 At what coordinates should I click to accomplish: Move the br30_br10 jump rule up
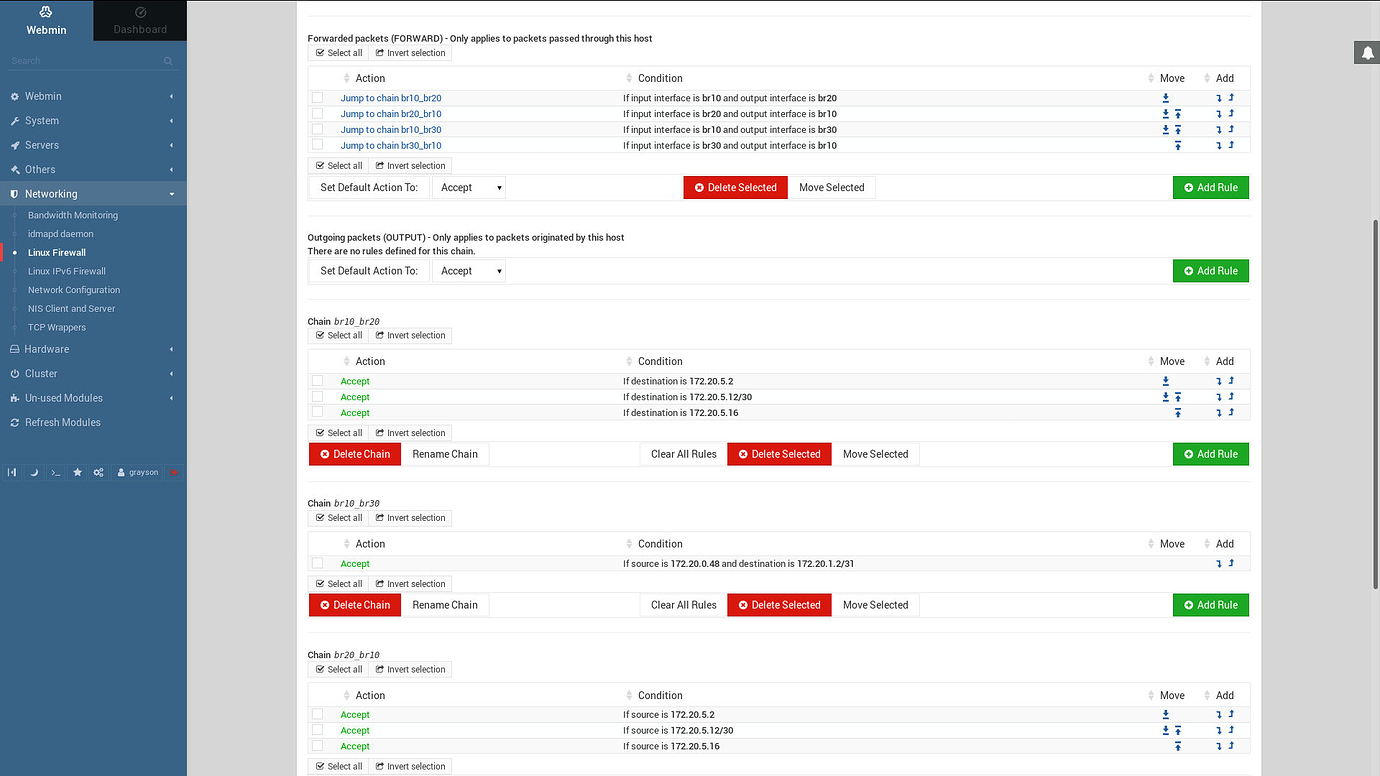click(x=1178, y=145)
